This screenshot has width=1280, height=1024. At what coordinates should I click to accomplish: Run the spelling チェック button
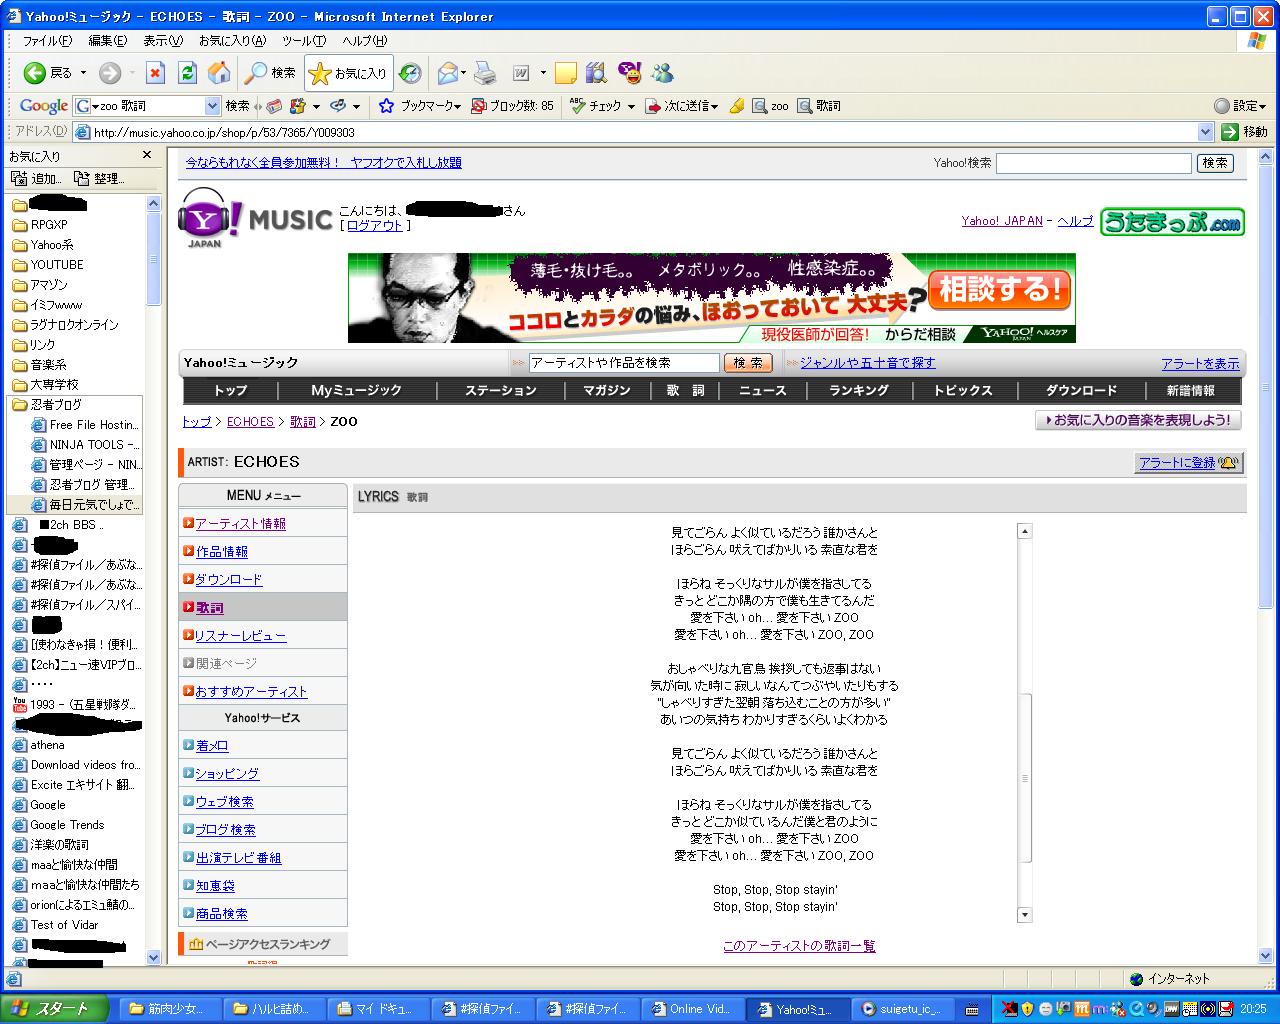pyautogui.click(x=596, y=106)
